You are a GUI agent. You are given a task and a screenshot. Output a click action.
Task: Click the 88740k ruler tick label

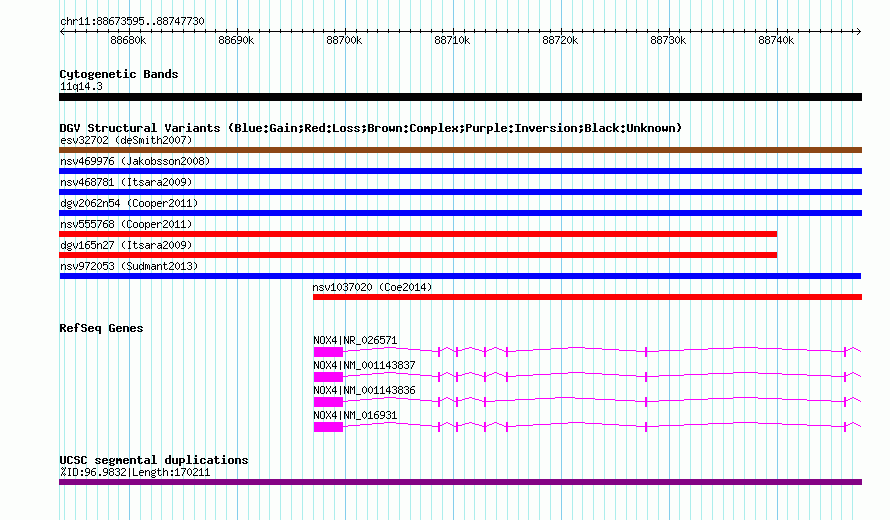[776, 40]
